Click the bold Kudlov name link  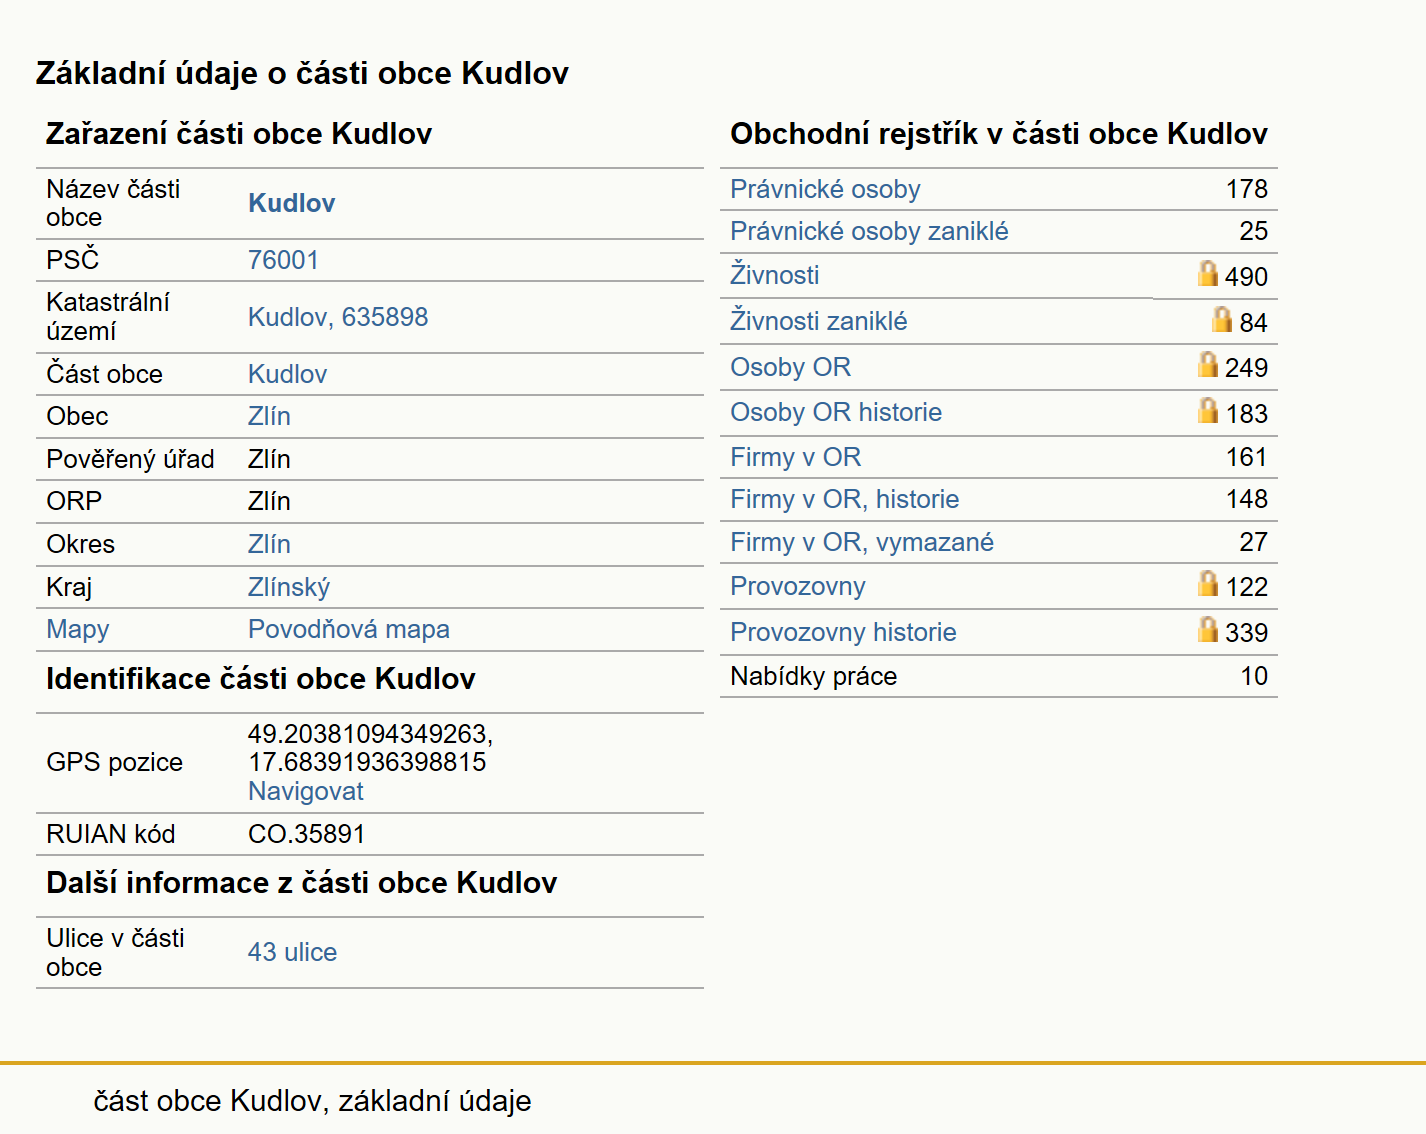coord(291,203)
